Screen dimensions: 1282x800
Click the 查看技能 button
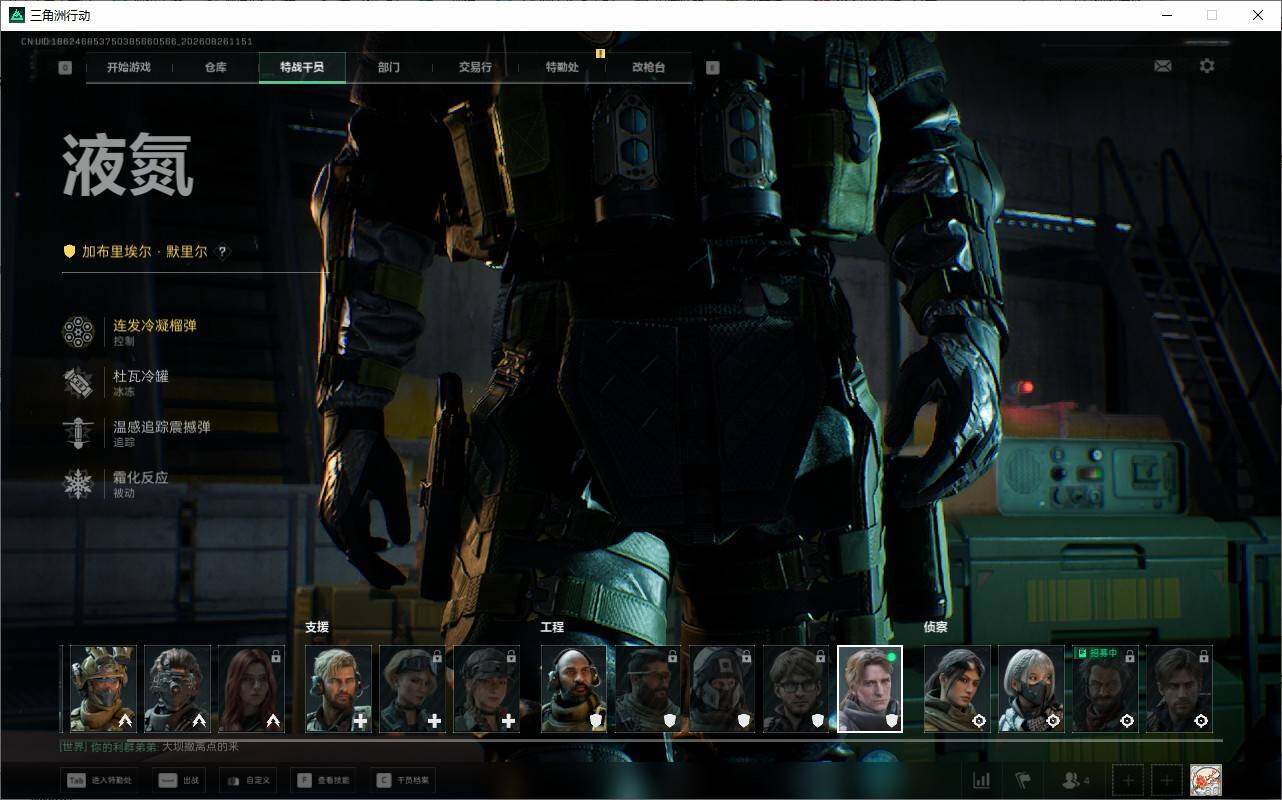pos(324,779)
